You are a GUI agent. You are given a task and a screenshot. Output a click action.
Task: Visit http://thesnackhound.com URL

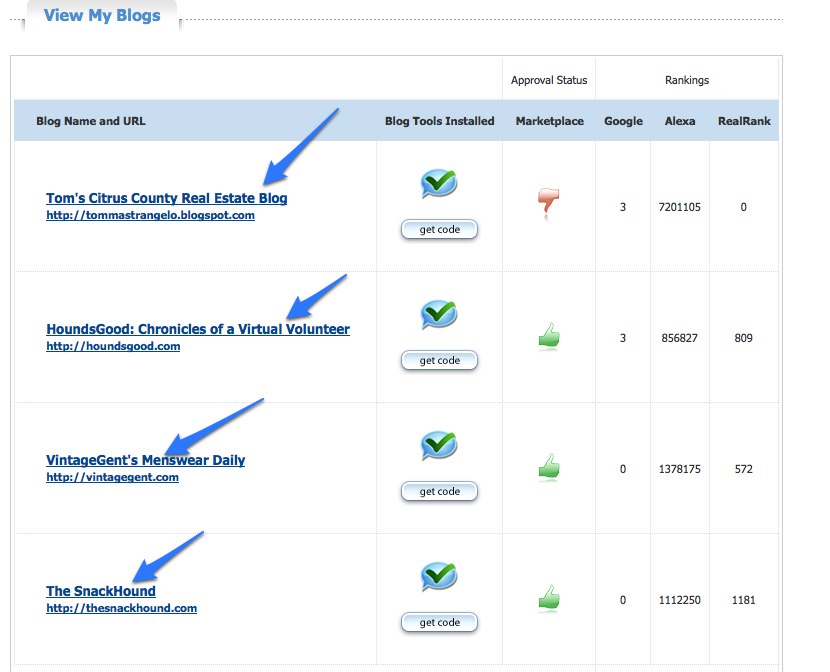pos(122,608)
